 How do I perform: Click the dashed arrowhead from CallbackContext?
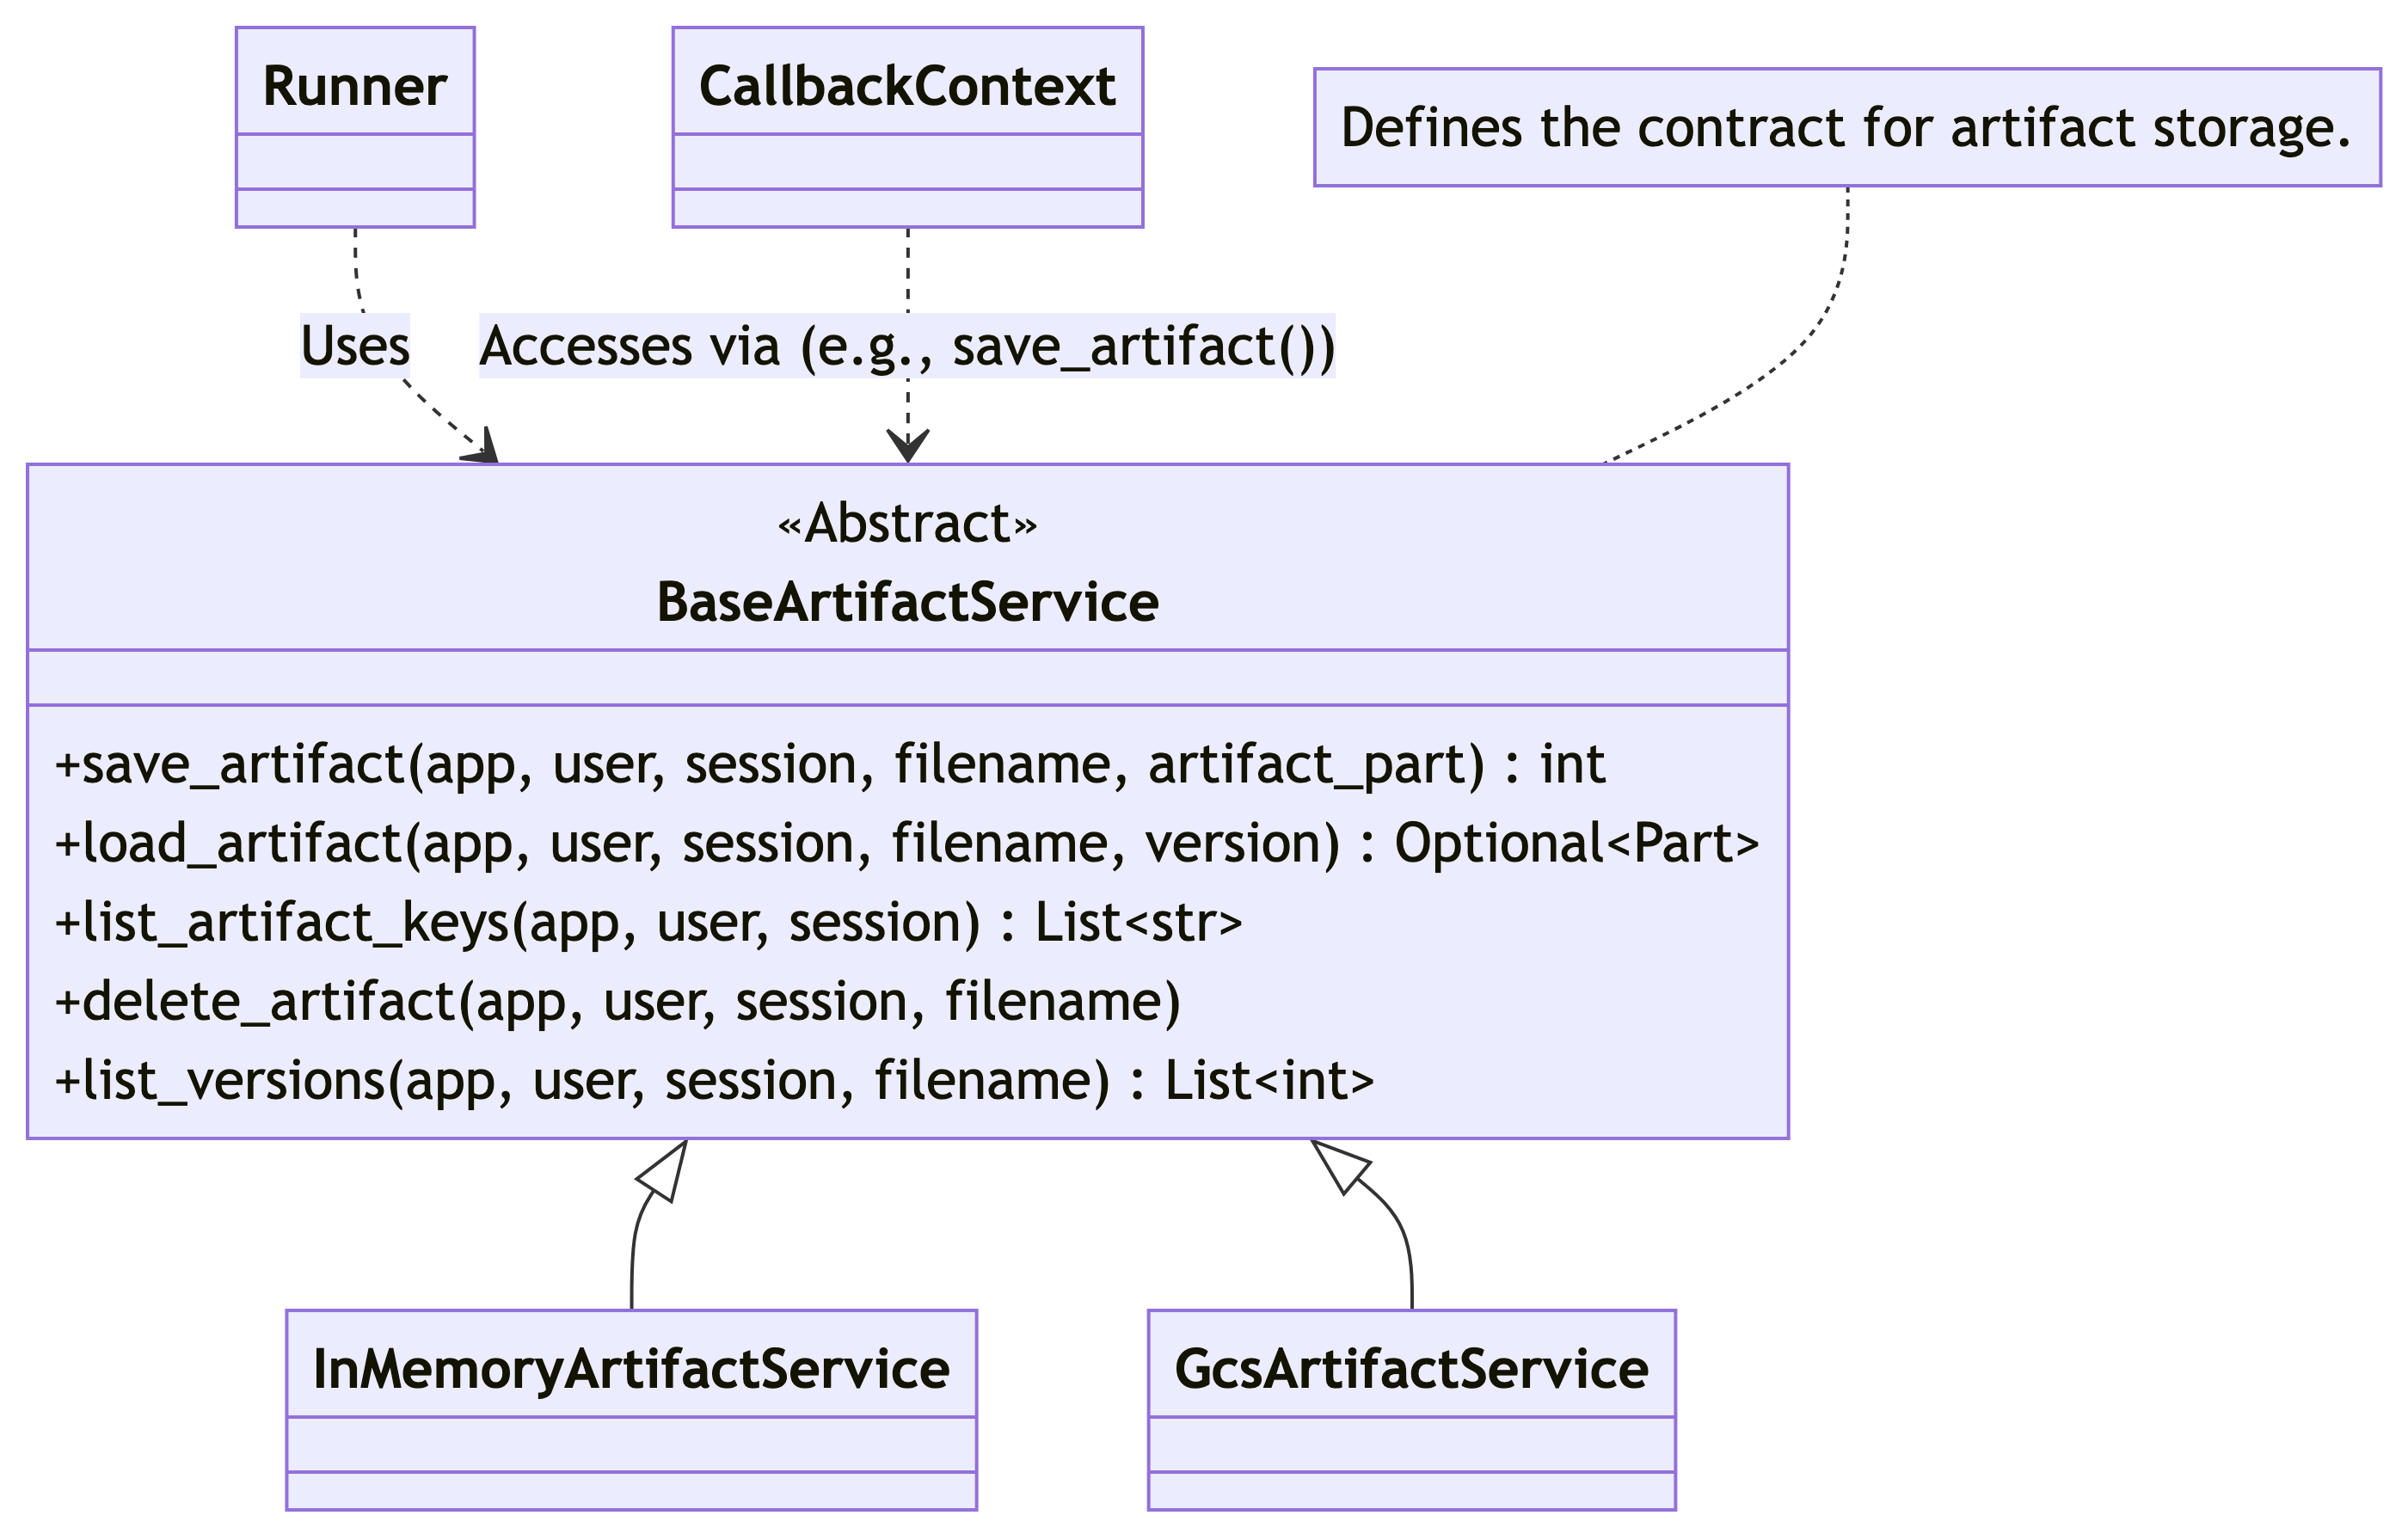(907, 445)
